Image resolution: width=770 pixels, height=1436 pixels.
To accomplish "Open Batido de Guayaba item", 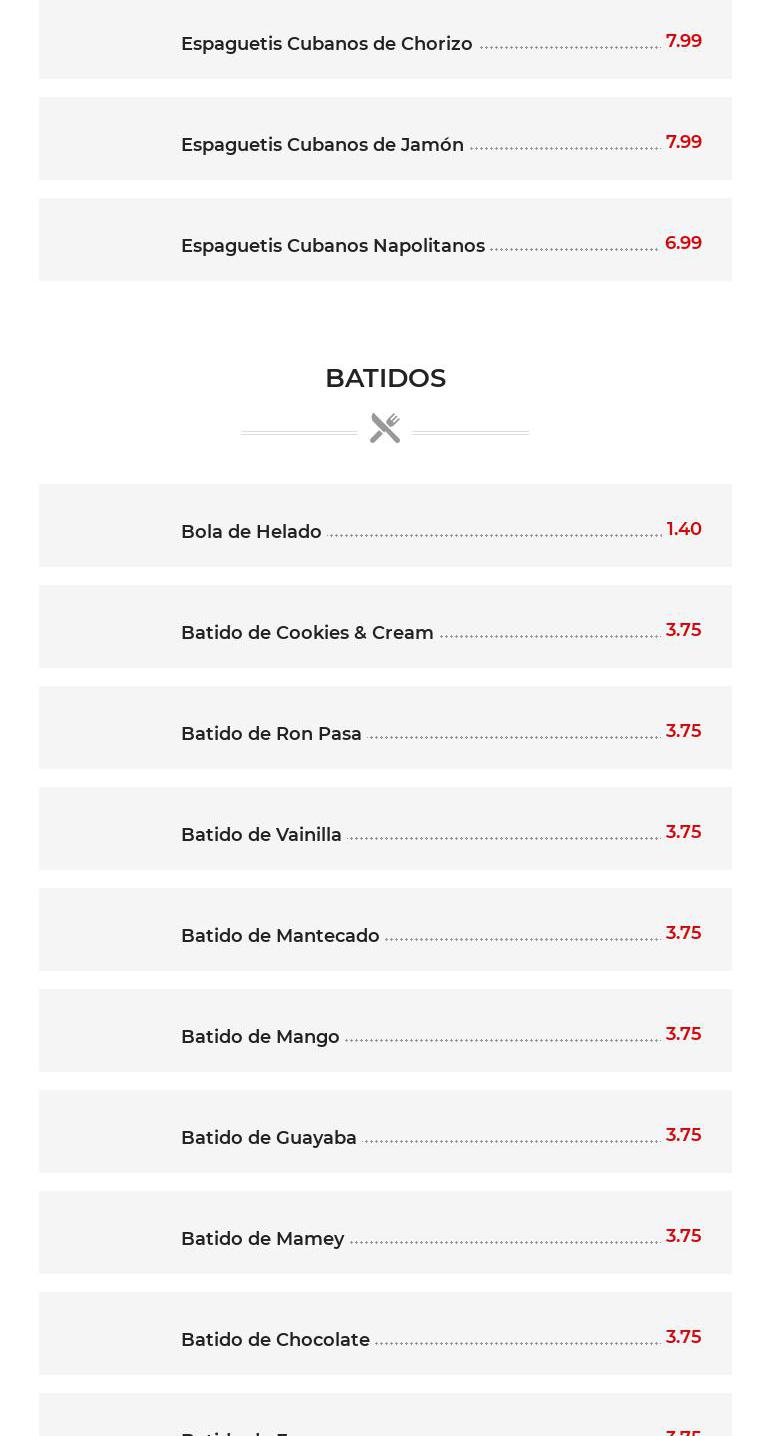I will [x=268, y=1138].
